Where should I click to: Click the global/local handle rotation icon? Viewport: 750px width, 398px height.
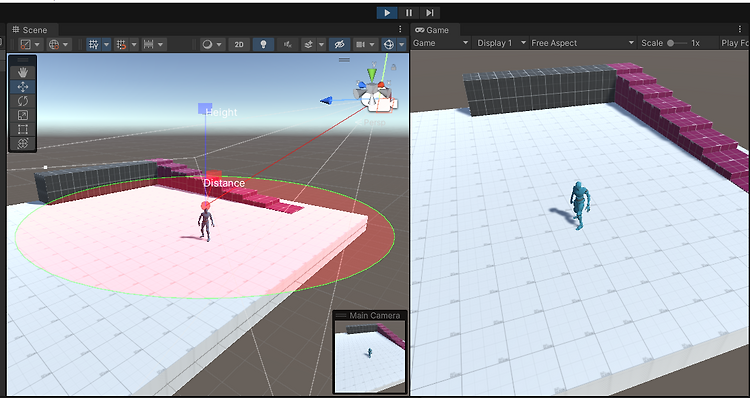[54, 44]
